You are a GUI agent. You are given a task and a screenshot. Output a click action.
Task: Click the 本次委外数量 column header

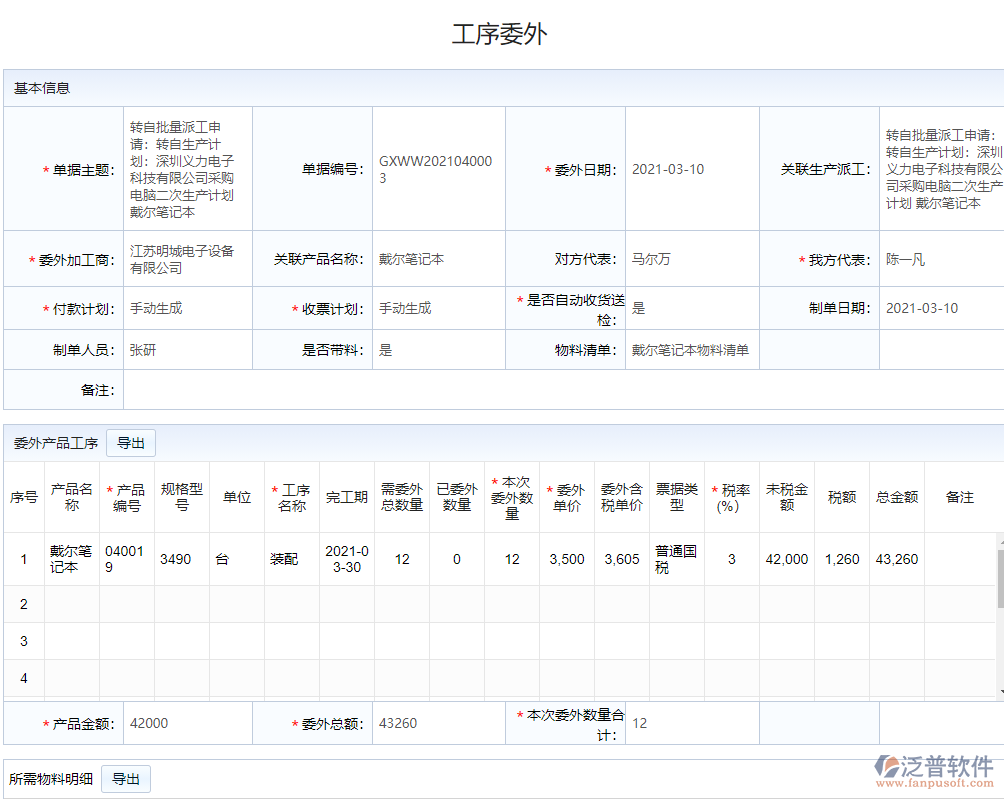tap(512, 497)
